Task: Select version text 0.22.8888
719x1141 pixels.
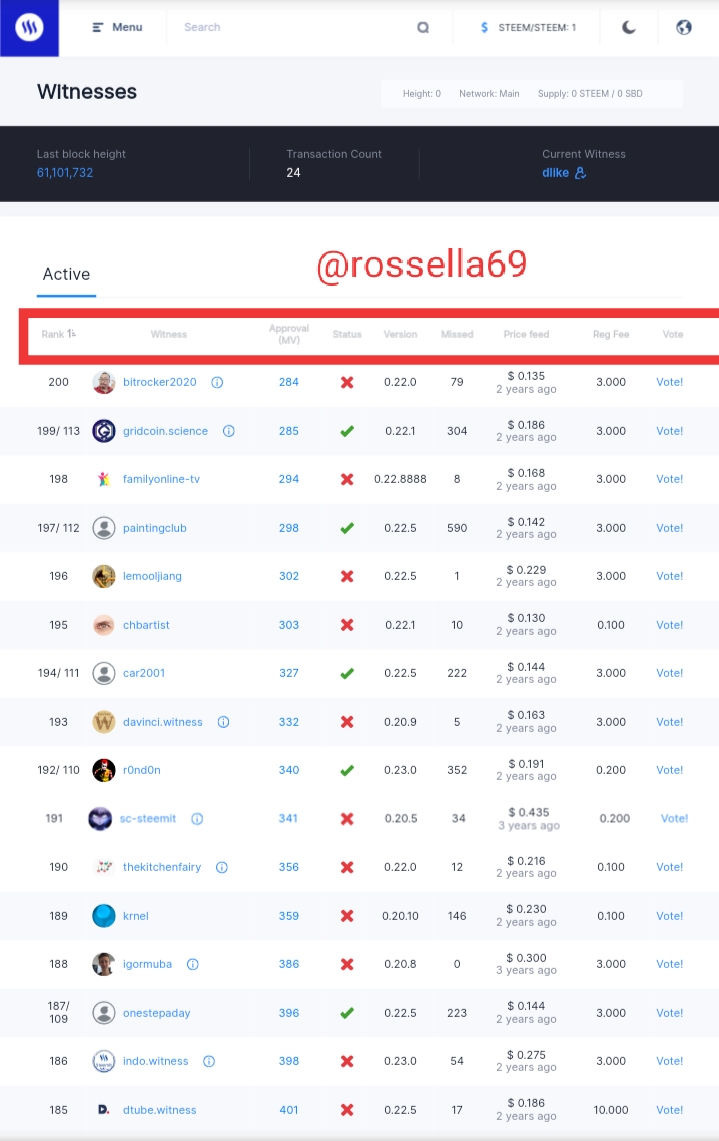Action: (x=400, y=479)
